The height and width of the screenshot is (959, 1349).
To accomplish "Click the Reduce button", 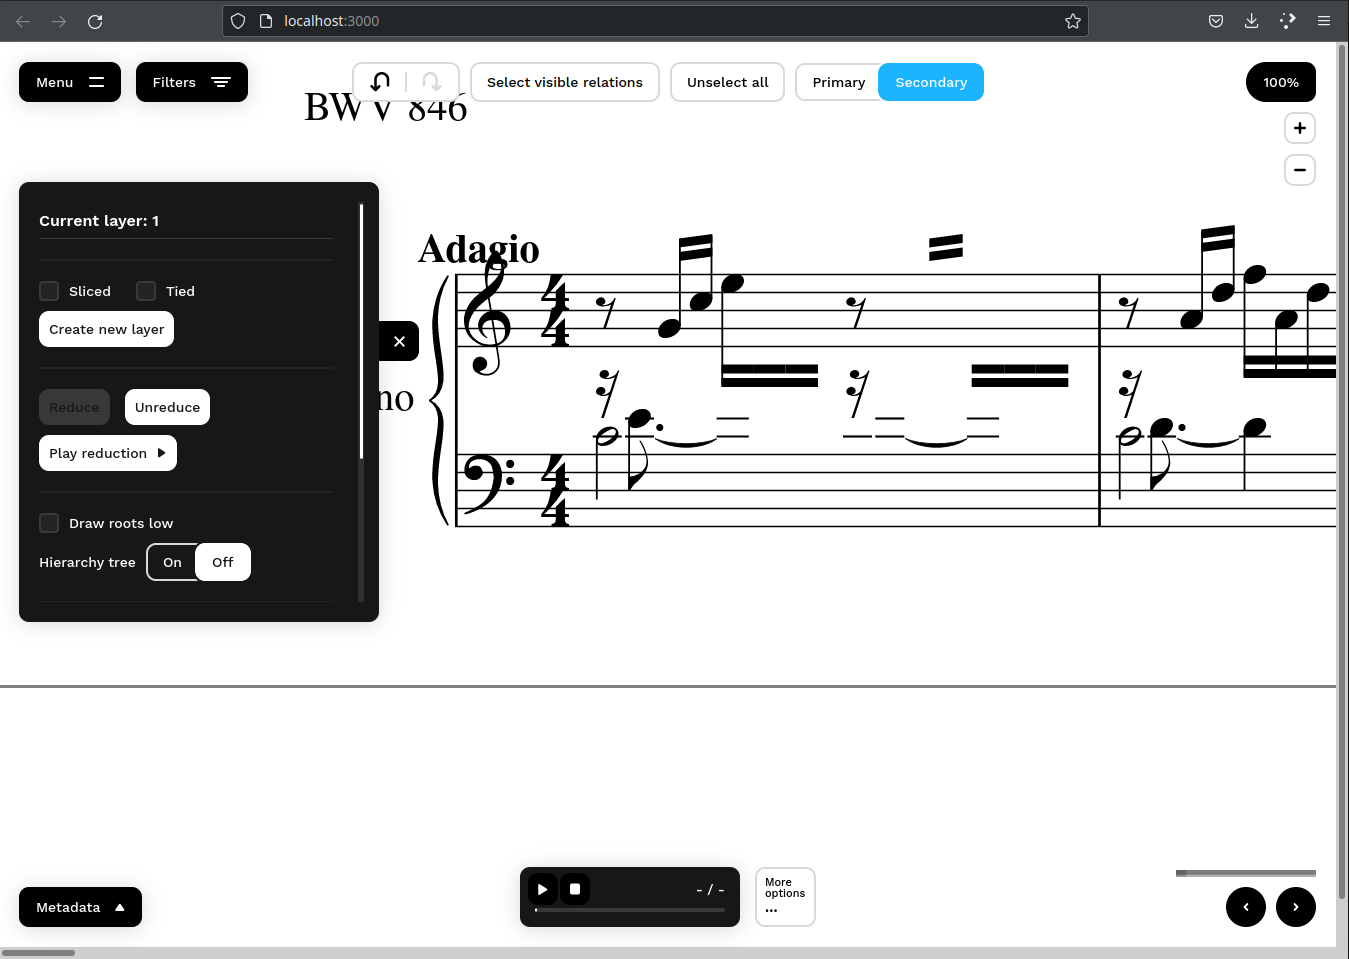I will (x=74, y=407).
